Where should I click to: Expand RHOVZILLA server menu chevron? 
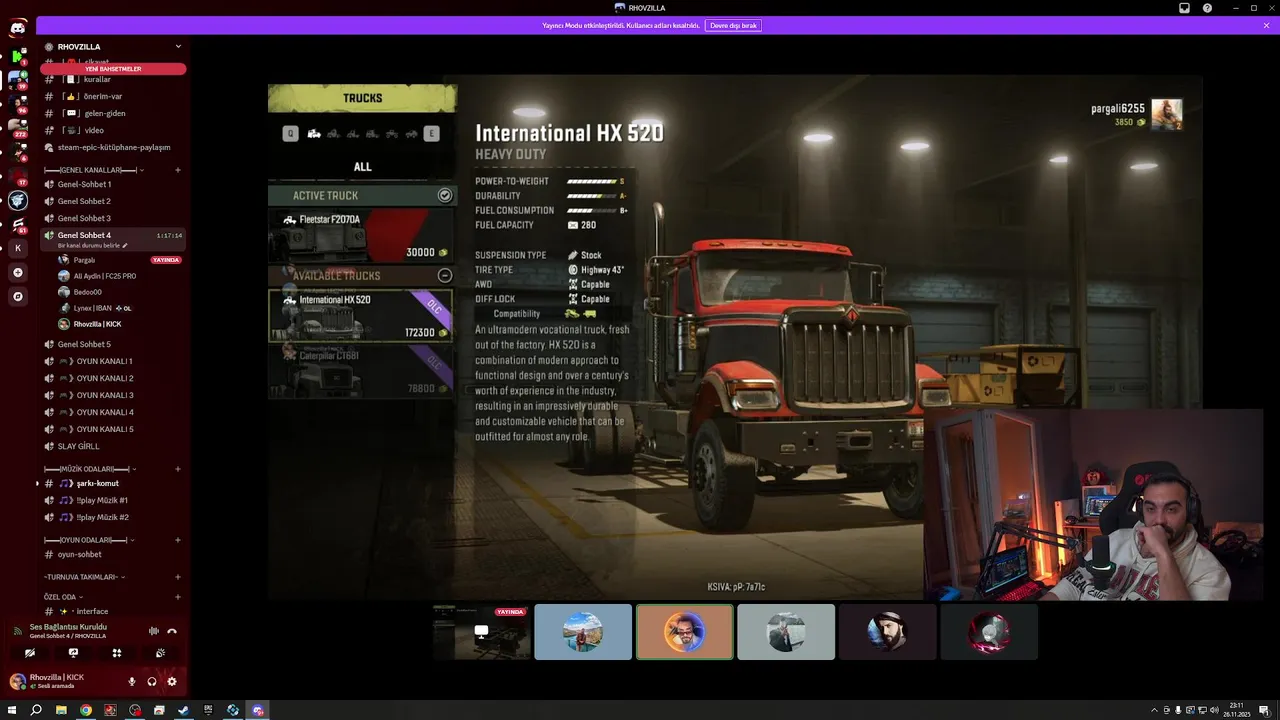pos(178,46)
